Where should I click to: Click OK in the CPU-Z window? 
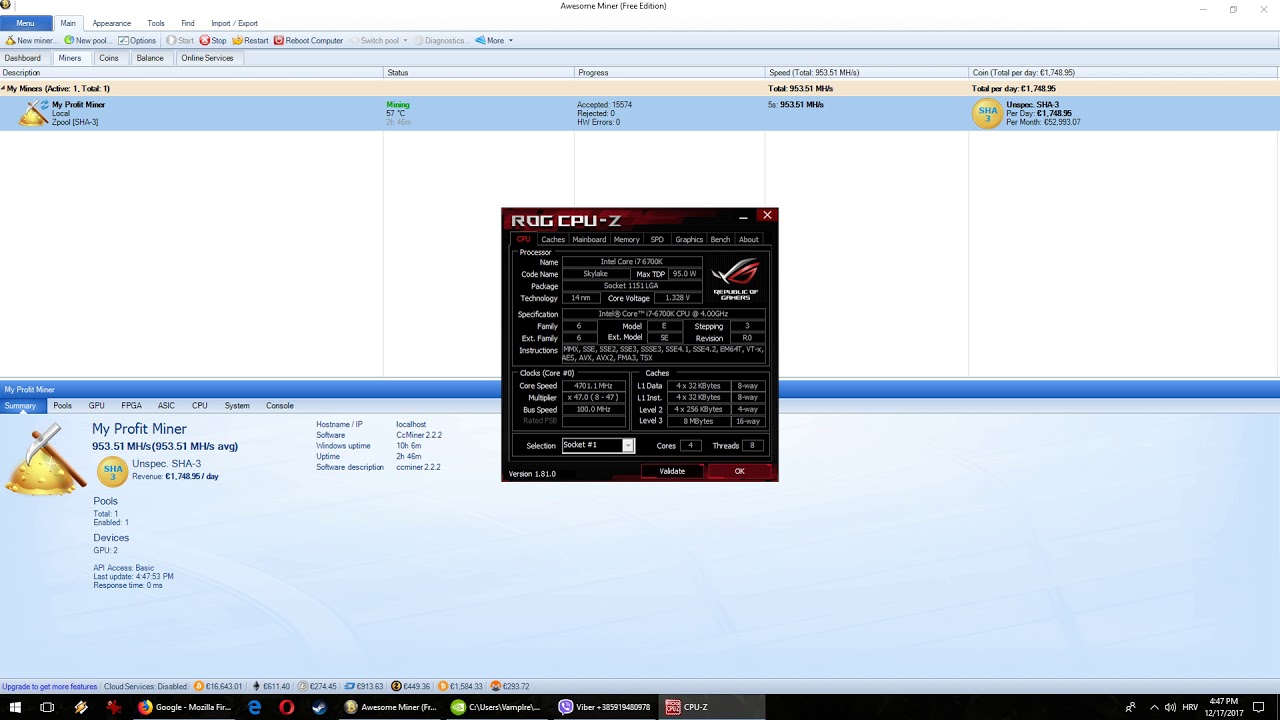pos(740,471)
